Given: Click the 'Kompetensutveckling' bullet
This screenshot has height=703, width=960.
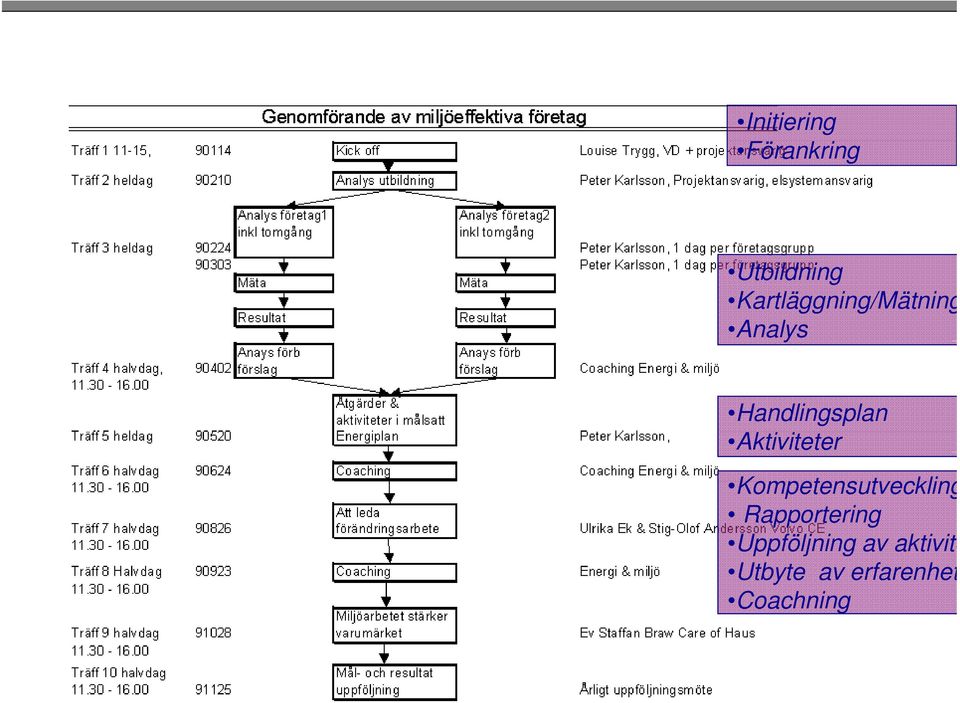Looking at the screenshot, I should (x=842, y=486).
